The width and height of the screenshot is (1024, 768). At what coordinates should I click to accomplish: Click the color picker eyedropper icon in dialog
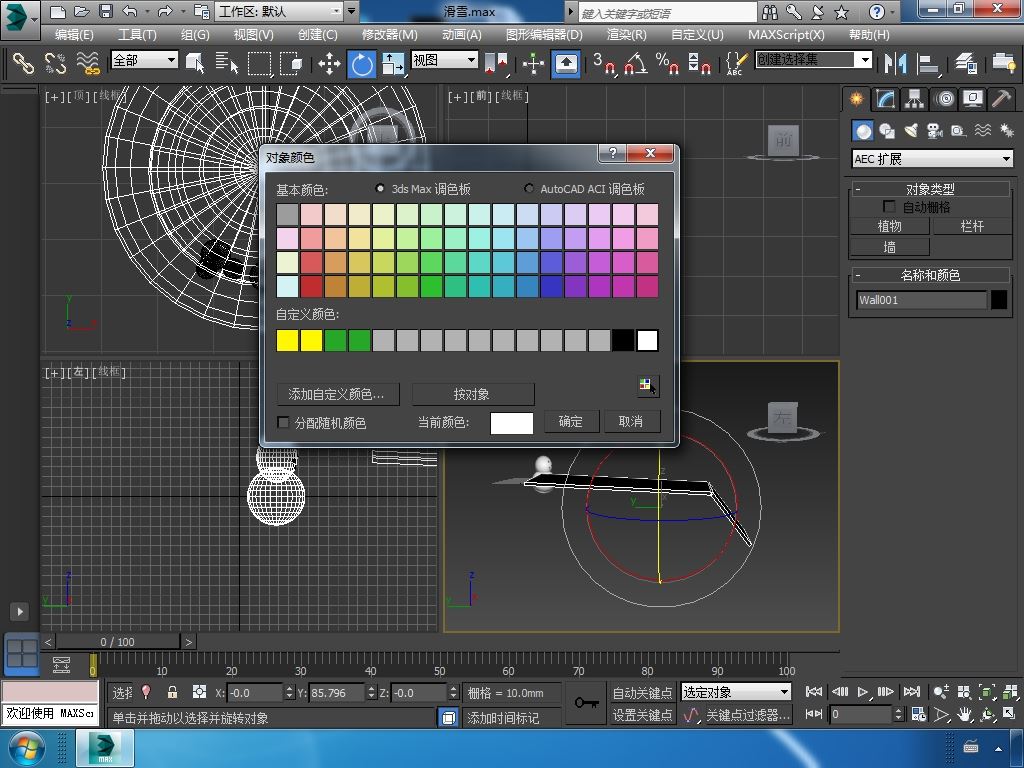pos(648,385)
